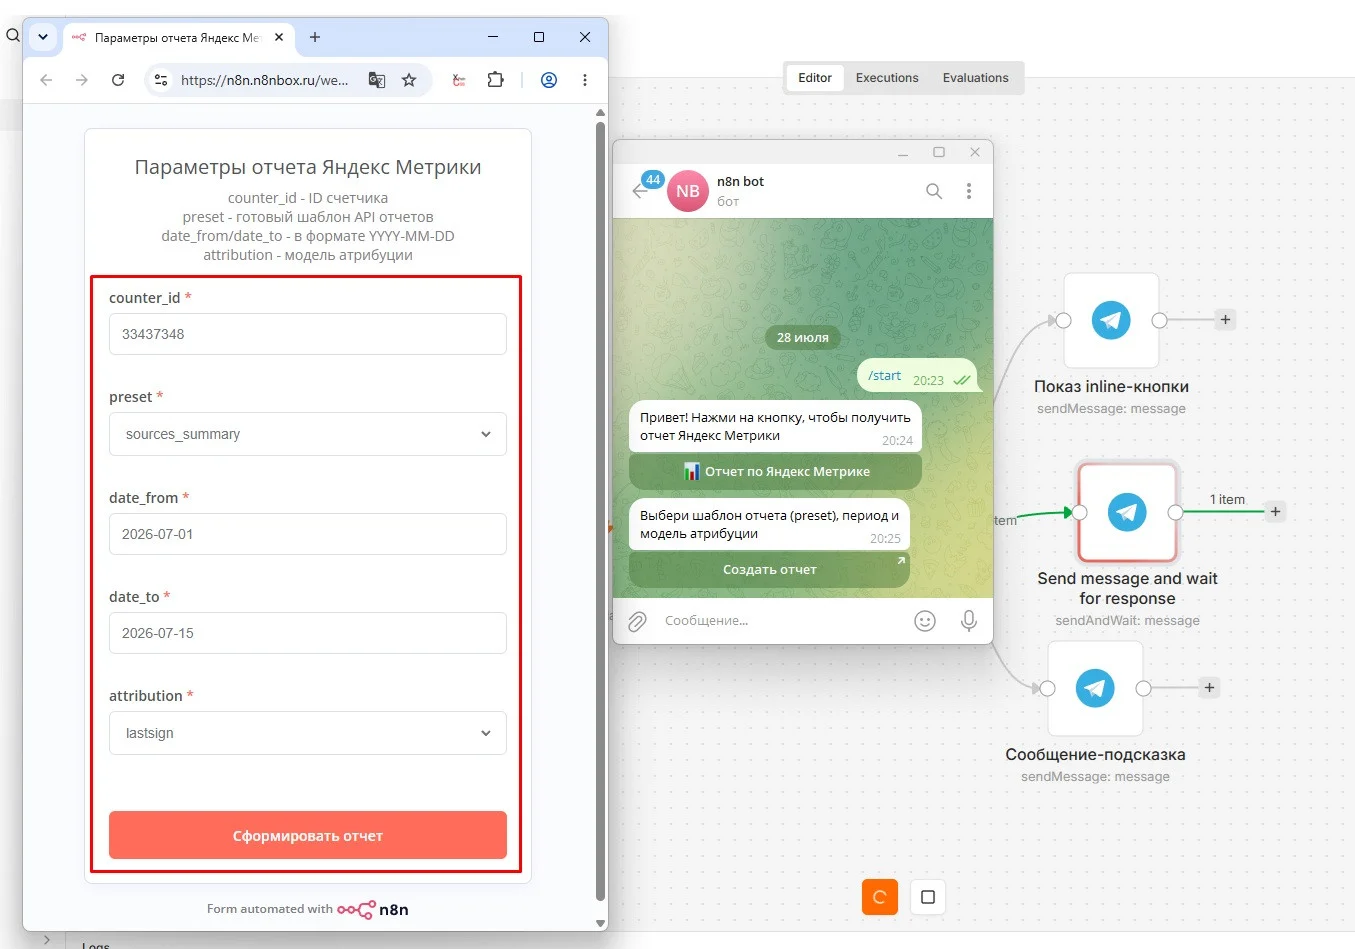The height and width of the screenshot is (949, 1355).
Task: Open the browser extensions puzzle icon
Action: (495, 80)
